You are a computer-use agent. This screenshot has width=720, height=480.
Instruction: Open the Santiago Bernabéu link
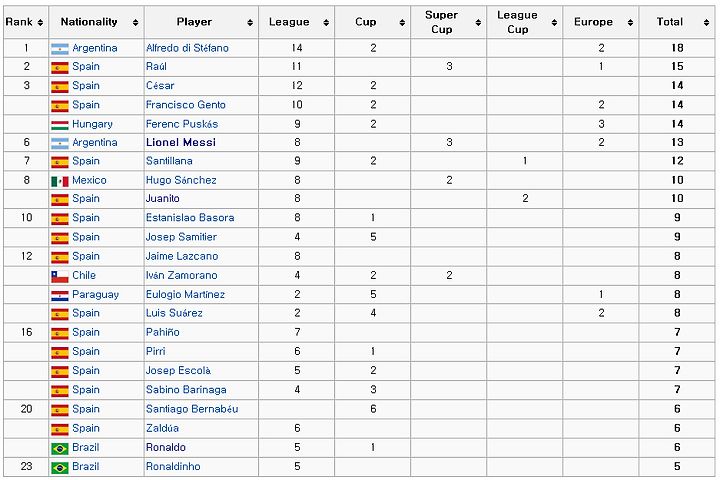pyautogui.click(x=192, y=409)
